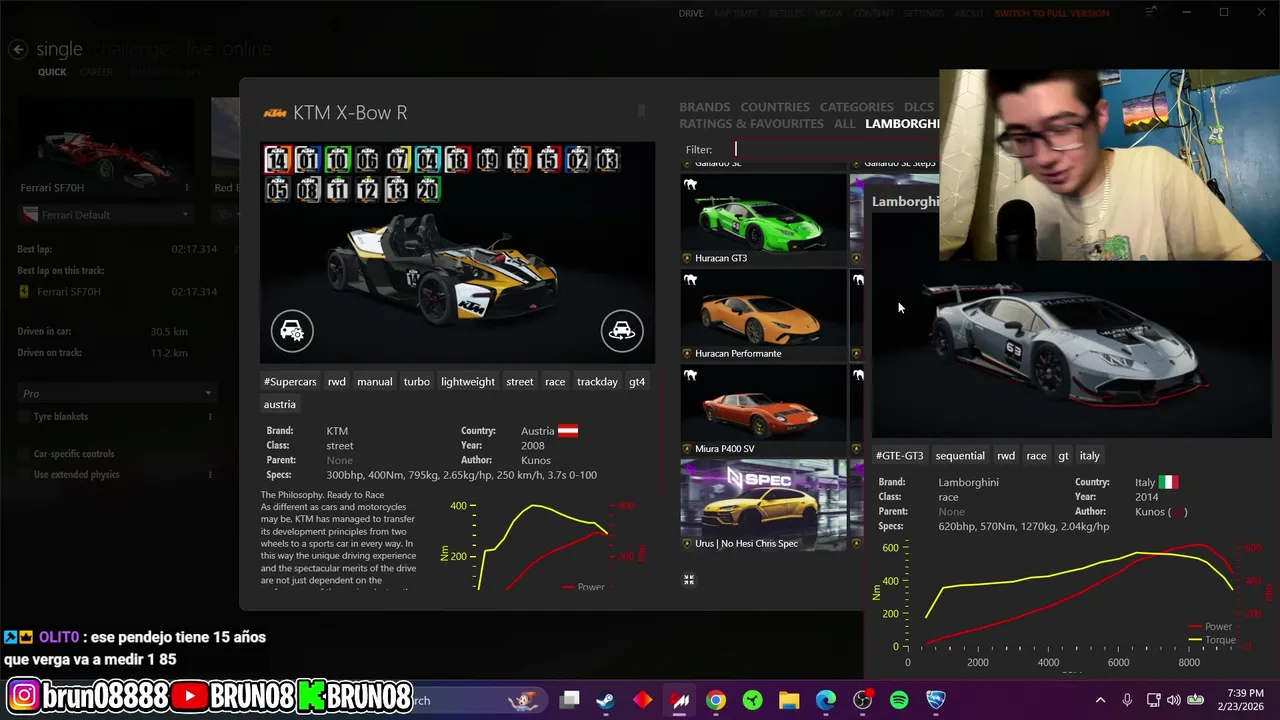Select skin number 11 livery icon
The height and width of the screenshot is (720, 1280).
[x=337, y=190]
